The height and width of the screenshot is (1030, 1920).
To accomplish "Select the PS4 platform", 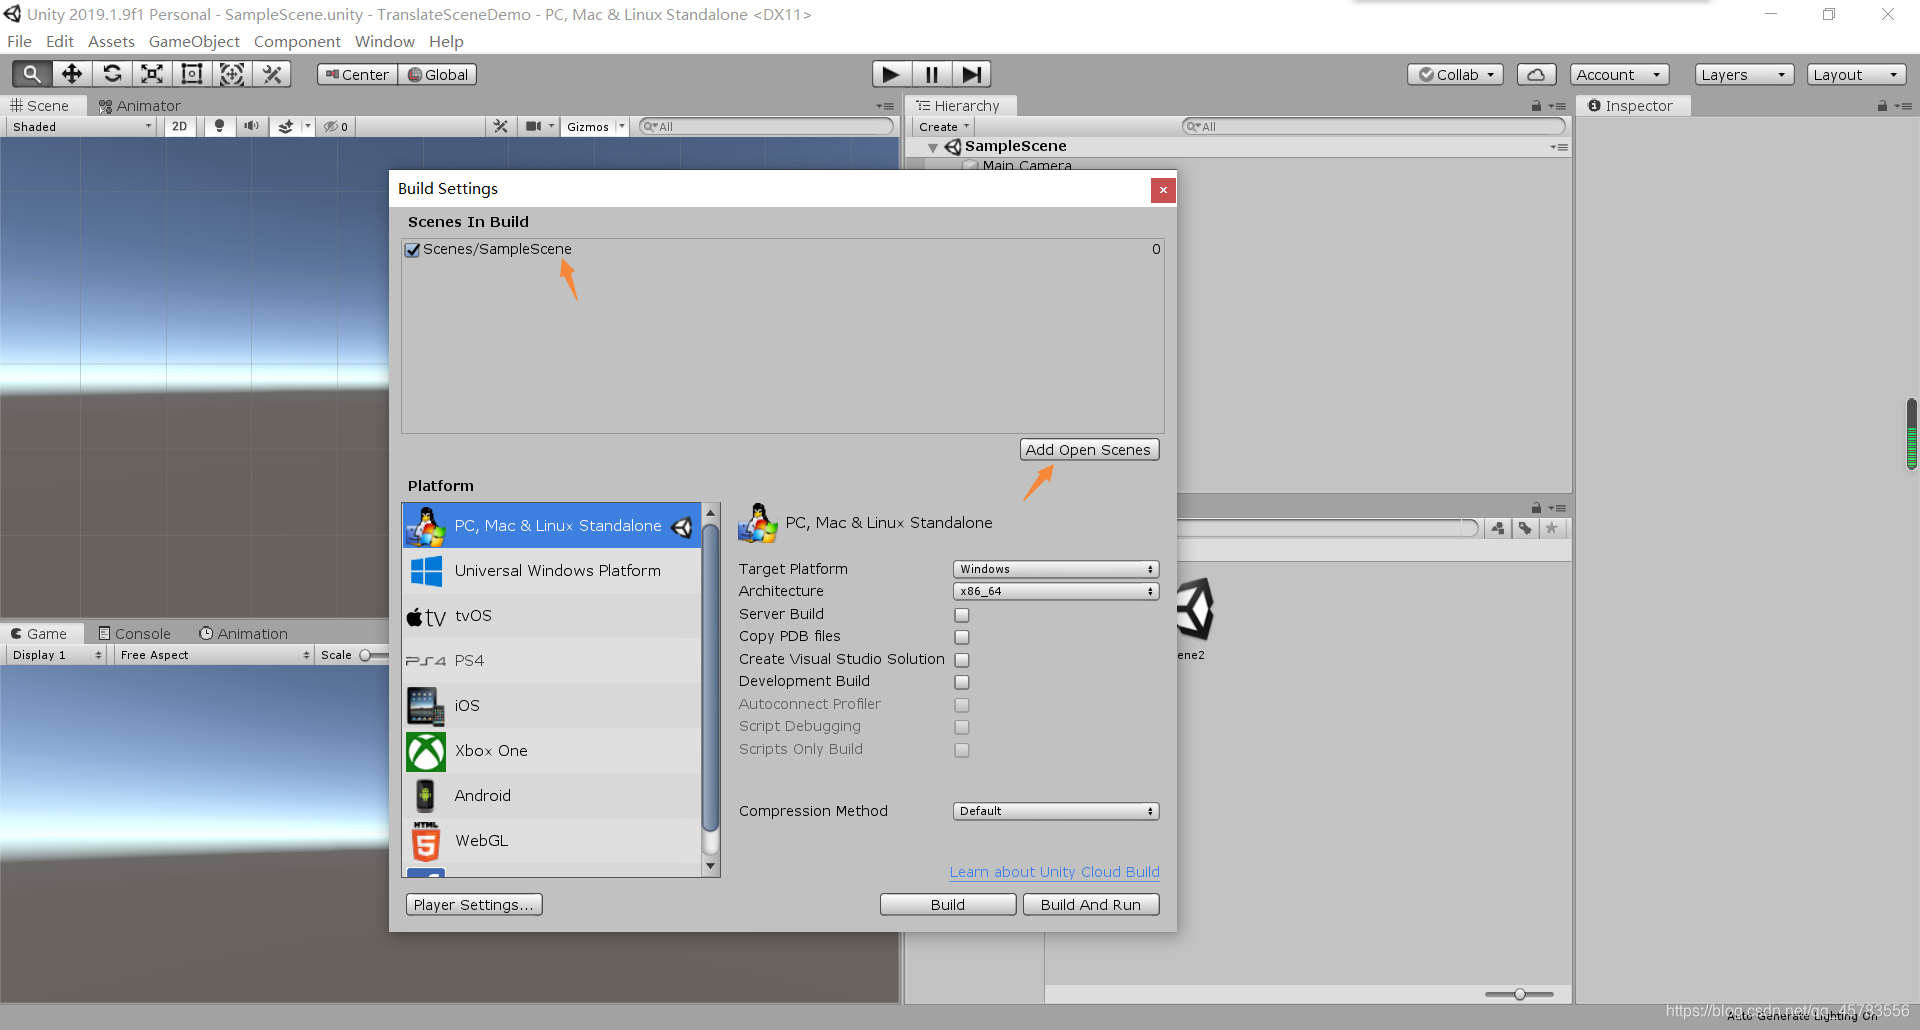I will pyautogui.click(x=552, y=661).
